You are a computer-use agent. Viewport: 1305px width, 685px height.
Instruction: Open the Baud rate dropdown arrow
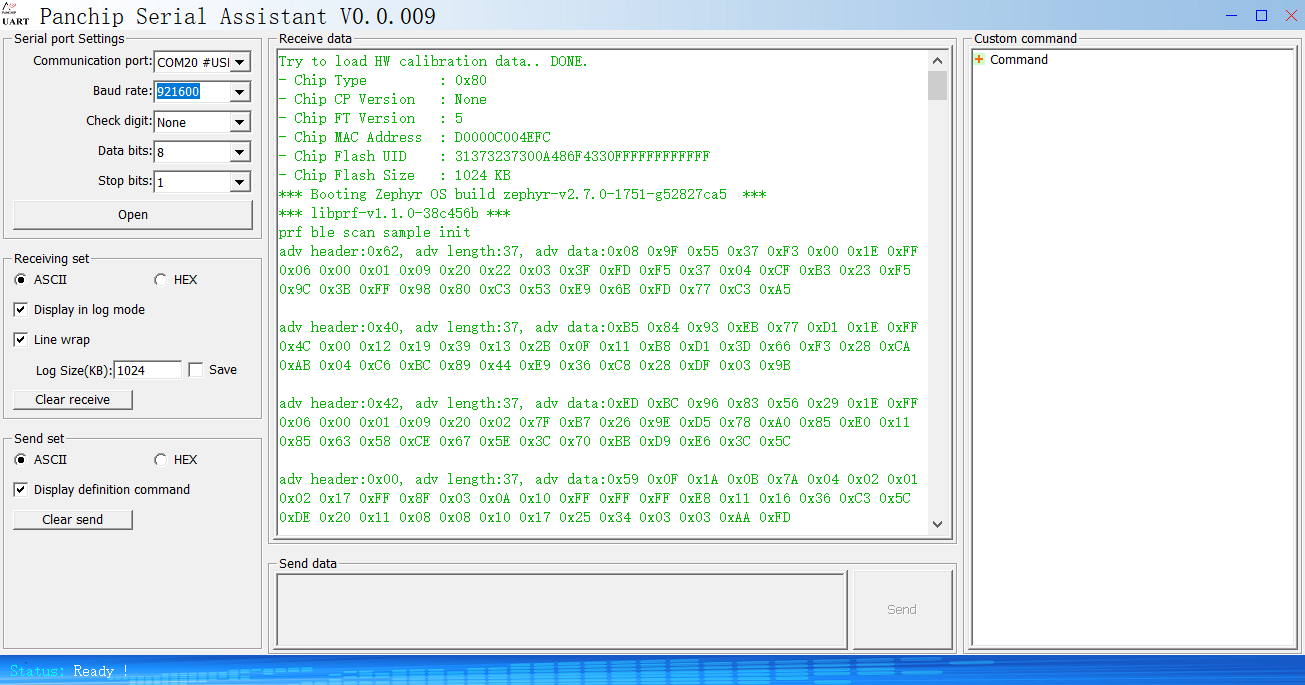pyautogui.click(x=239, y=92)
